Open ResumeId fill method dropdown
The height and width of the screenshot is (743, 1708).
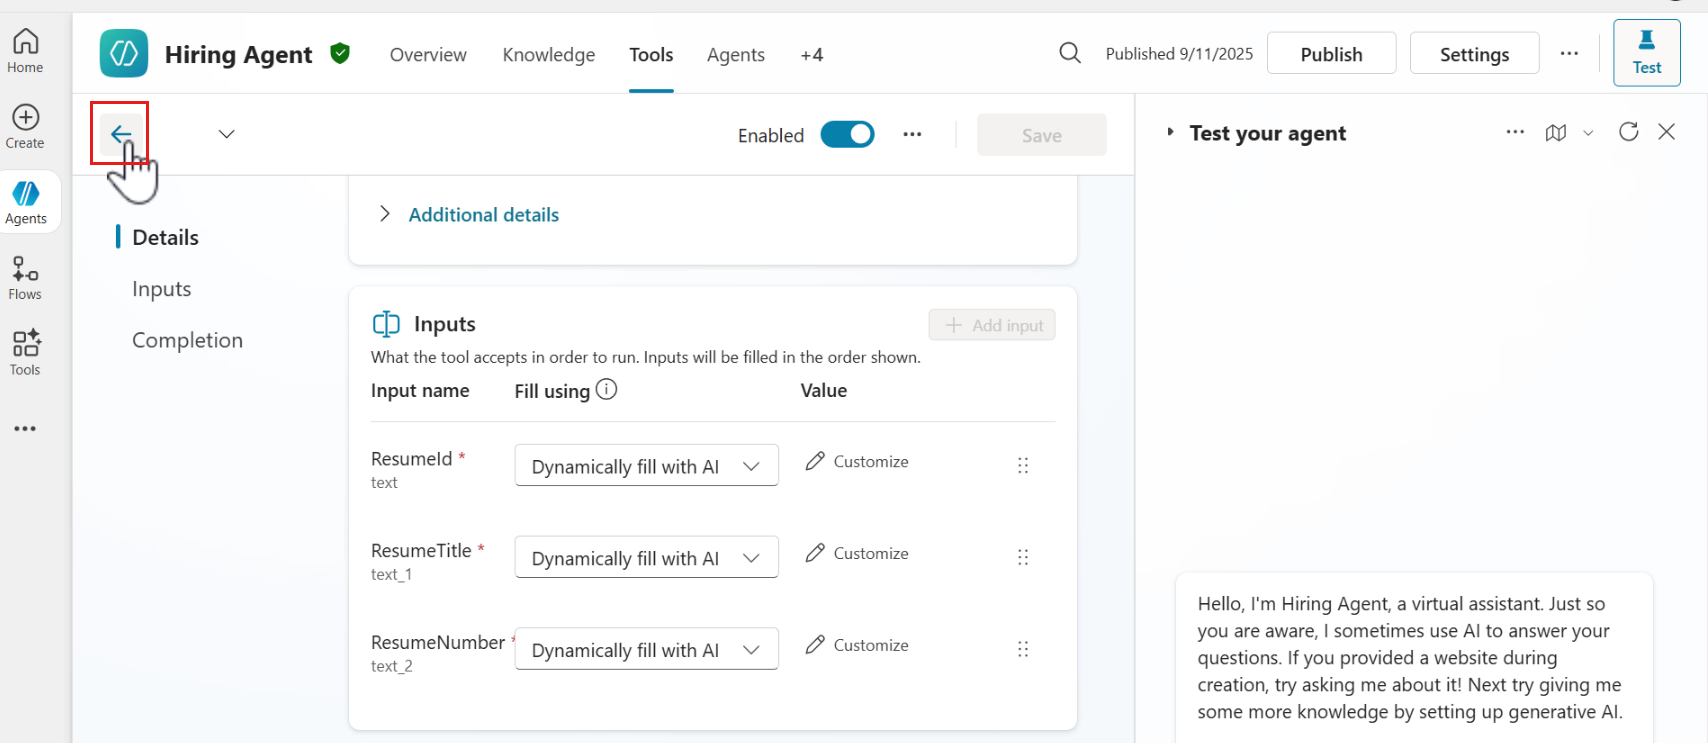[x=646, y=466]
